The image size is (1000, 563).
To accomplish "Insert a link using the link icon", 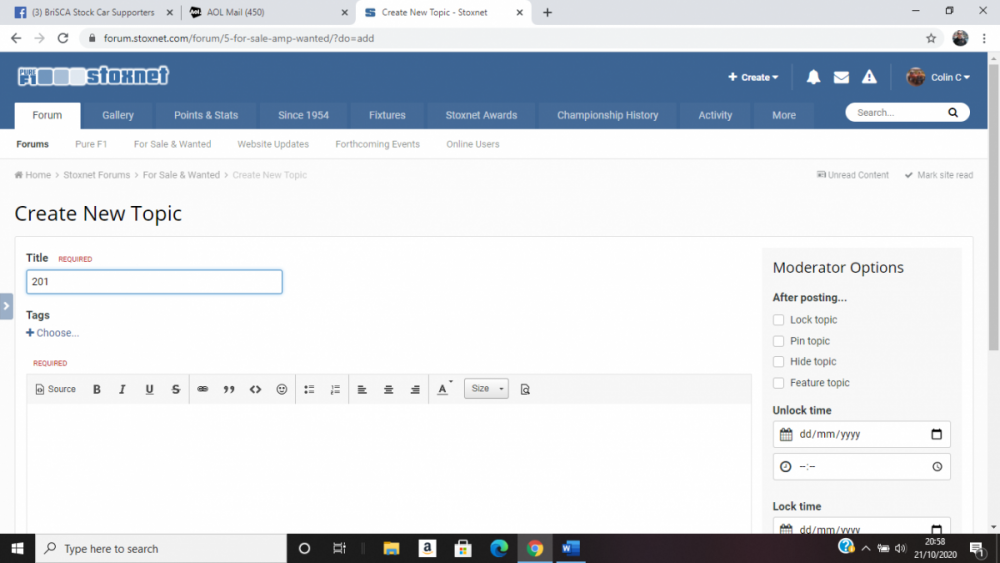I will click(202, 389).
